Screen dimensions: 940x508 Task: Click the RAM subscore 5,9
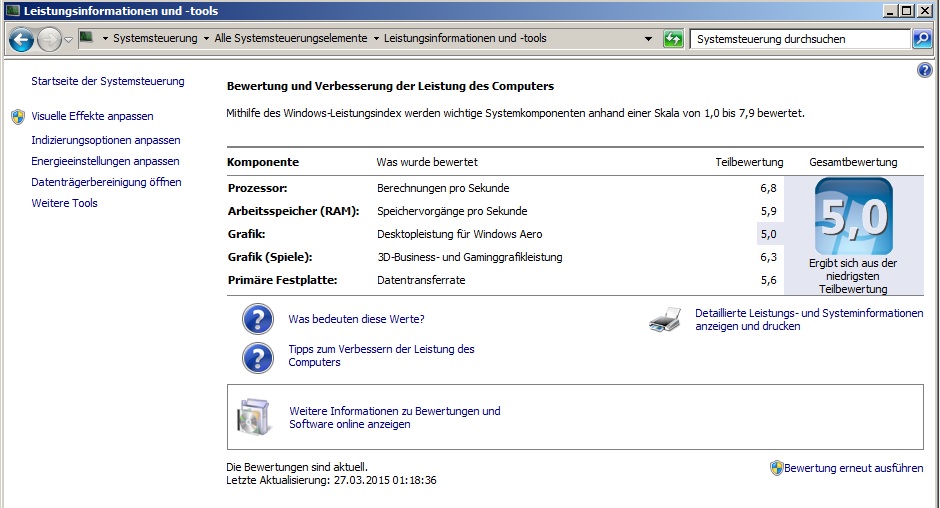tap(768, 211)
